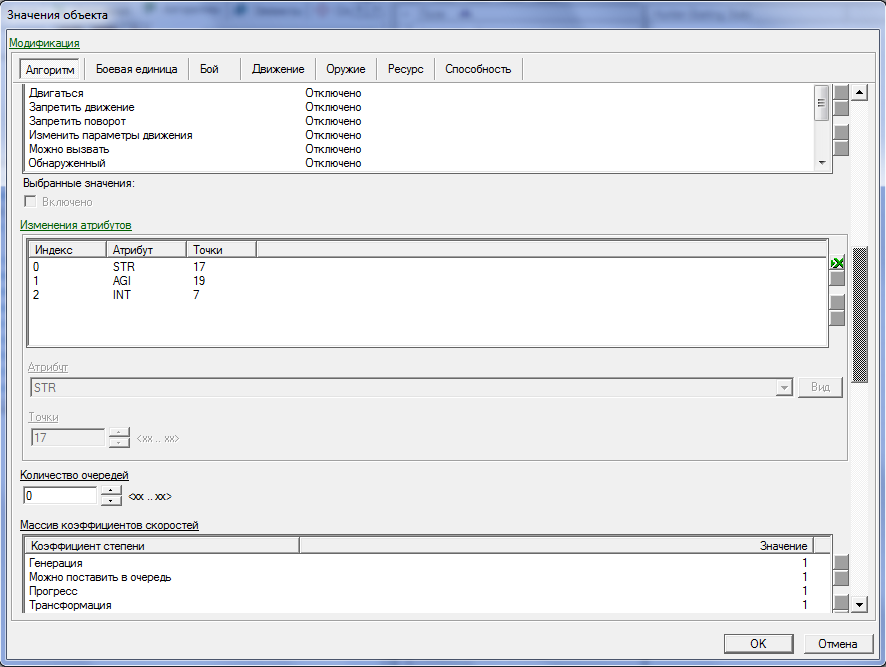Open the Модификация link
Viewport: 886px width, 667px height.
coord(44,43)
